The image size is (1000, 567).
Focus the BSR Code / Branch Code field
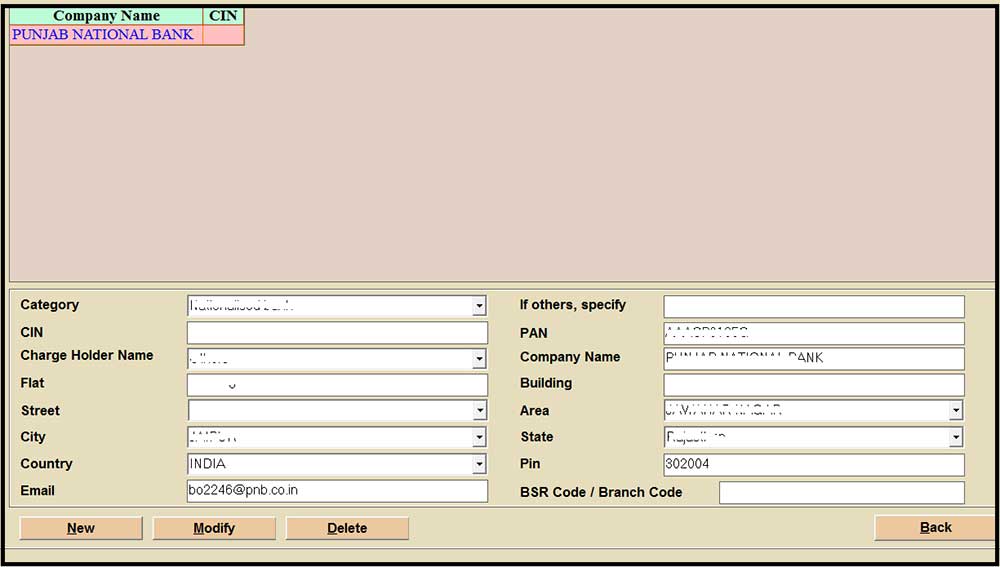[841, 493]
